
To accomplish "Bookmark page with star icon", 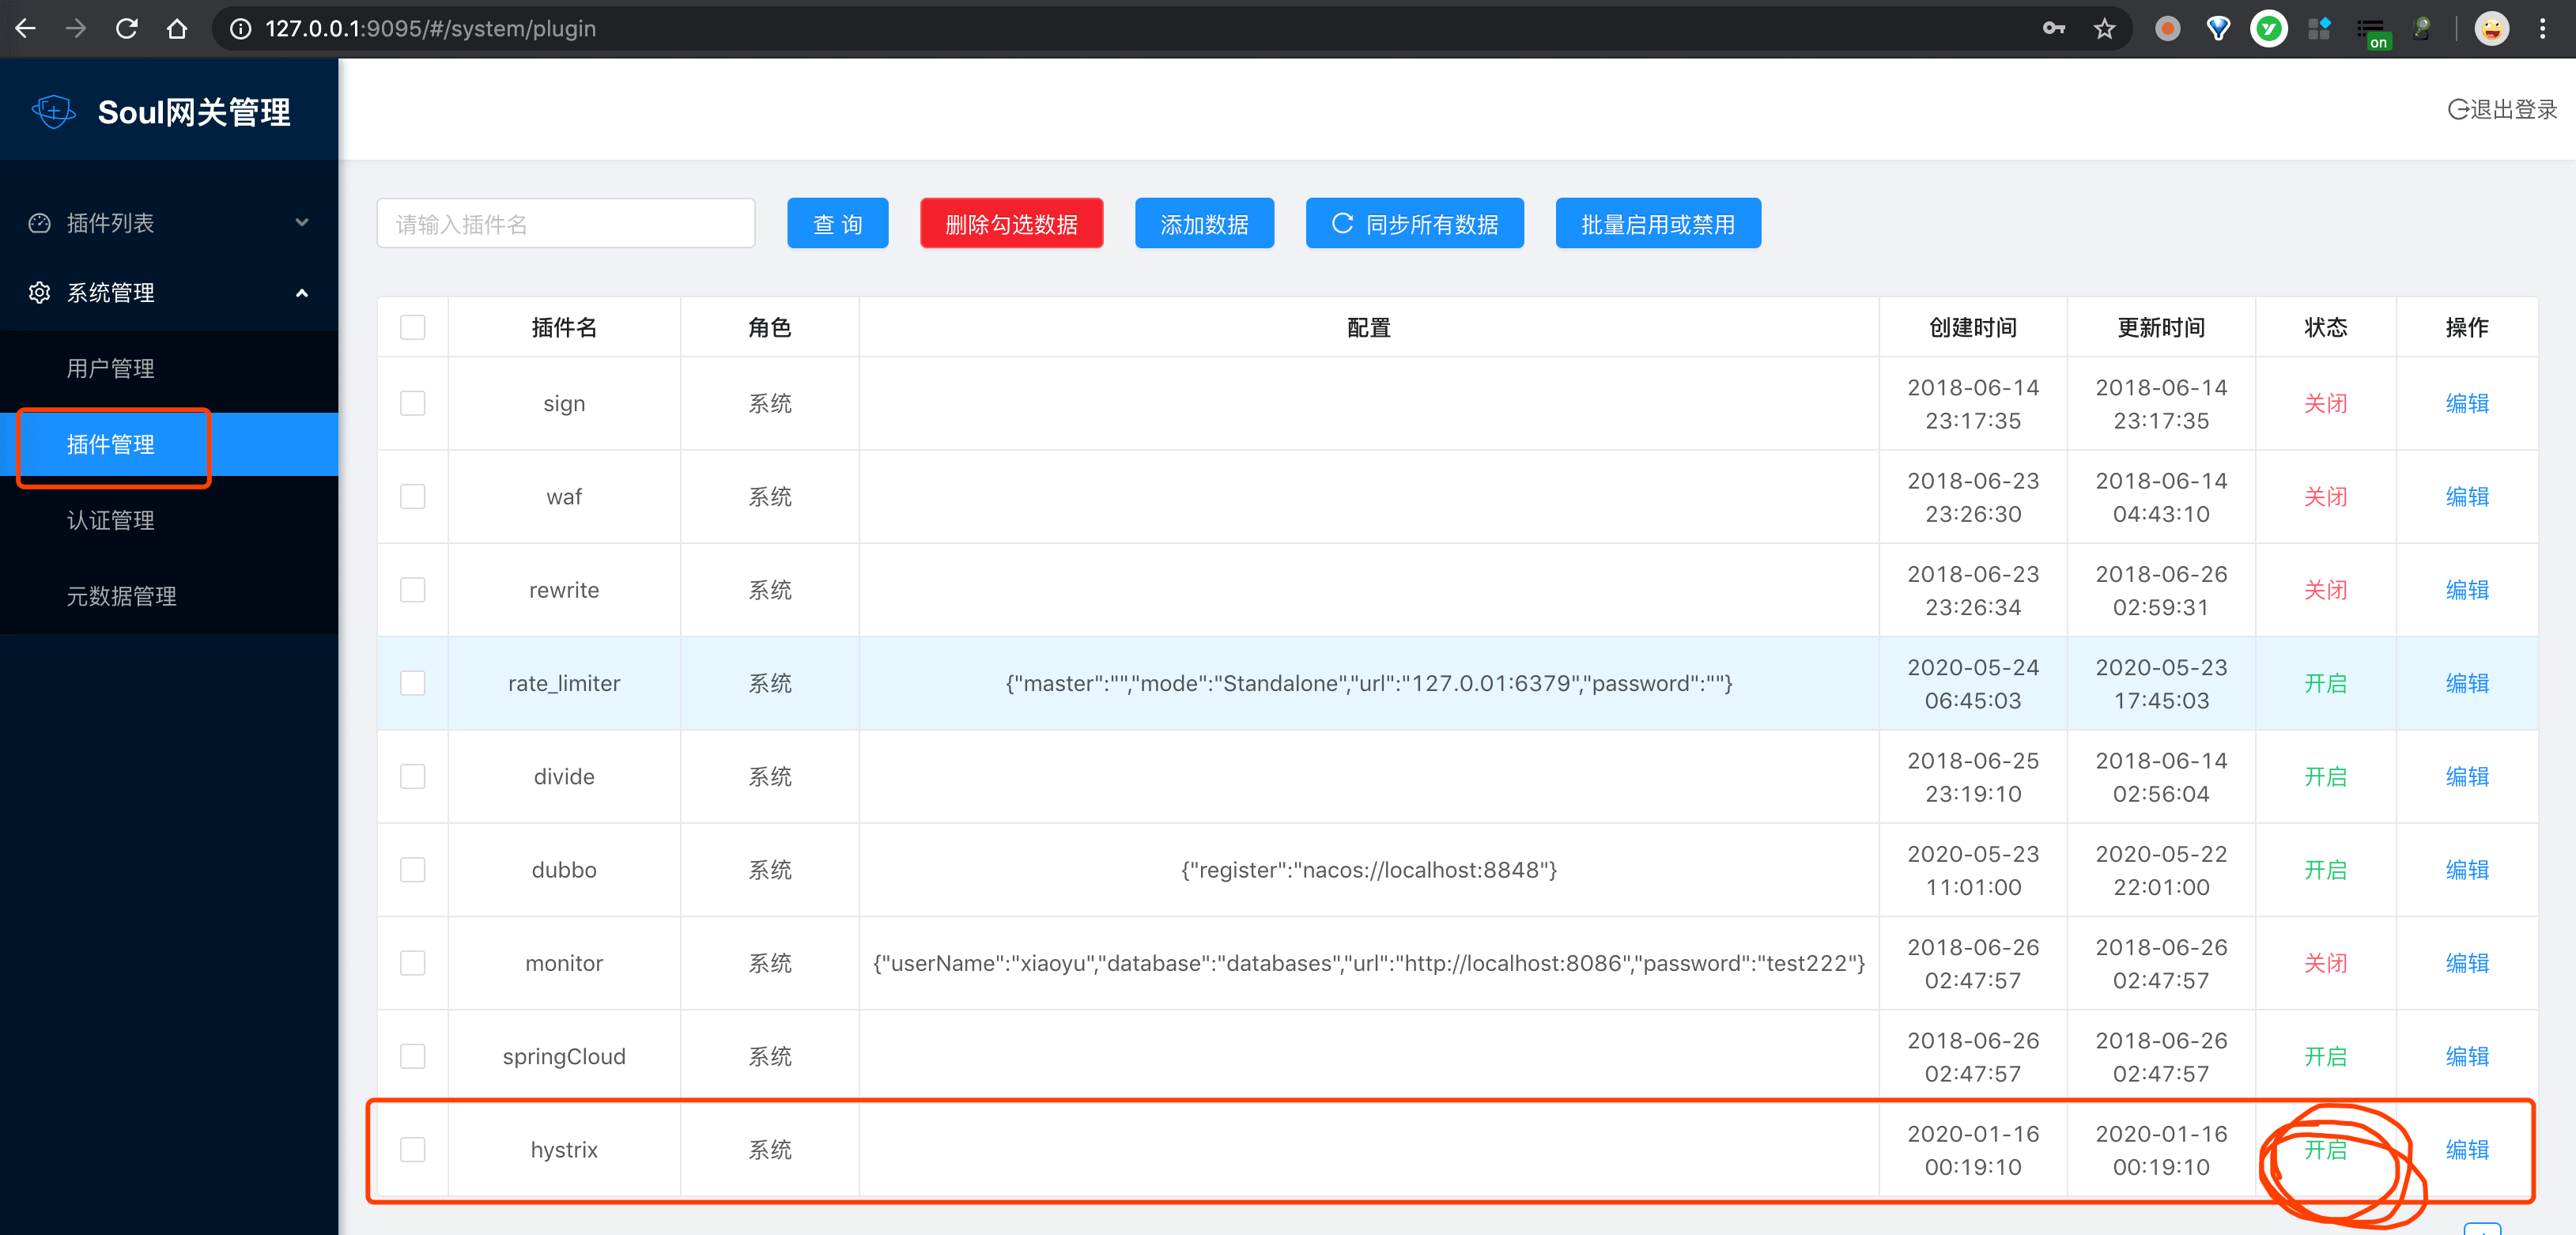I will coord(2104,28).
